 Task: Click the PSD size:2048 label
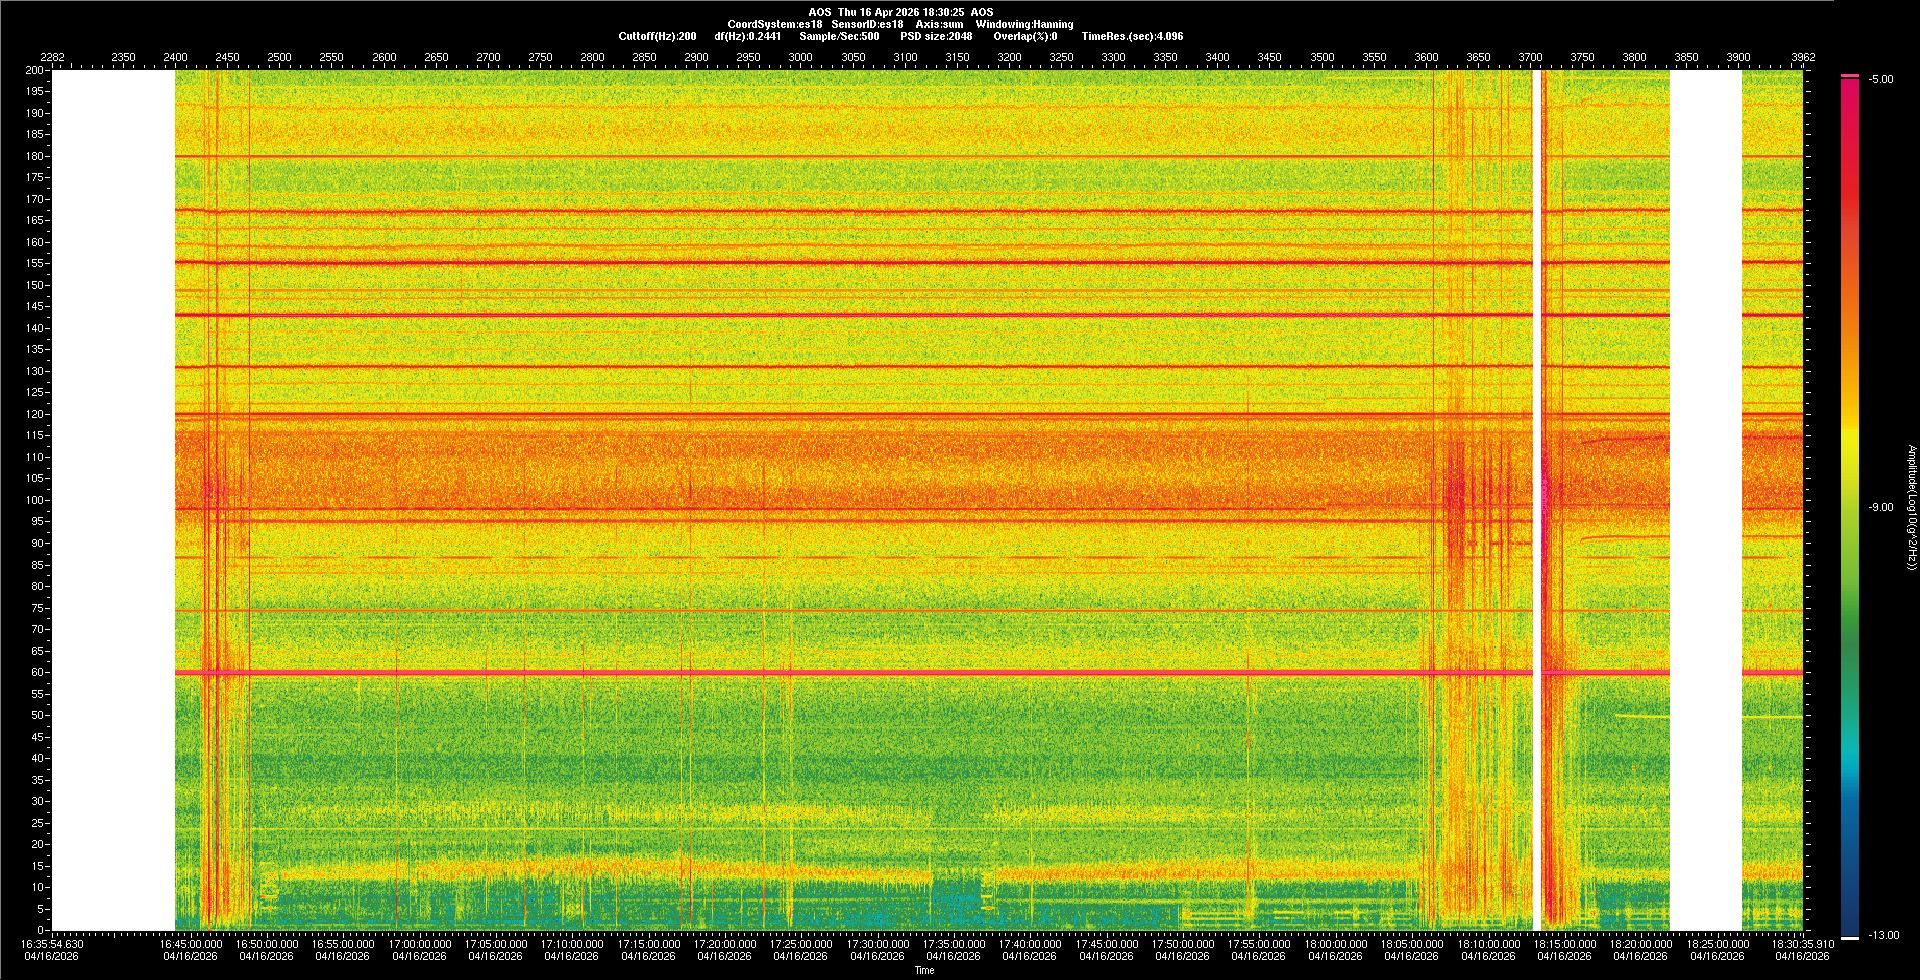click(935, 36)
